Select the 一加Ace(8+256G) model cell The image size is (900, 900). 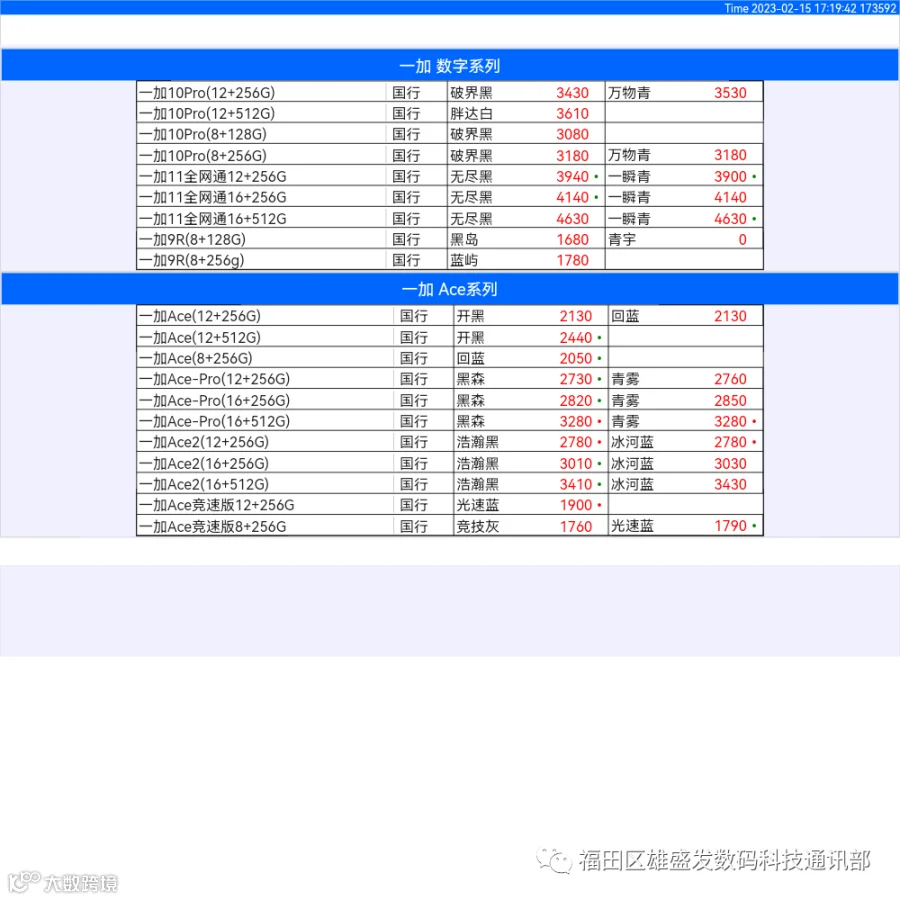pos(265,358)
